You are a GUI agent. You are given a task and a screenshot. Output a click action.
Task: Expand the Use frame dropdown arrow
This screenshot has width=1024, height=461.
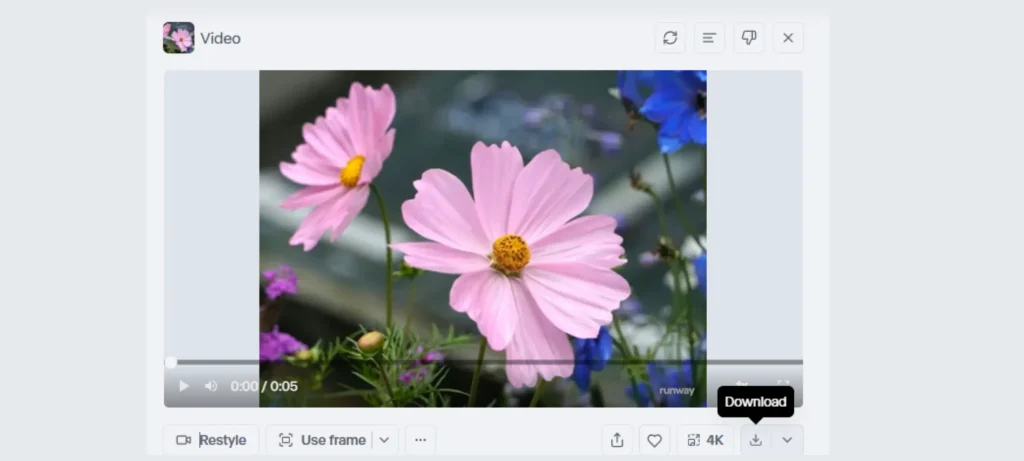pyautogui.click(x=385, y=440)
